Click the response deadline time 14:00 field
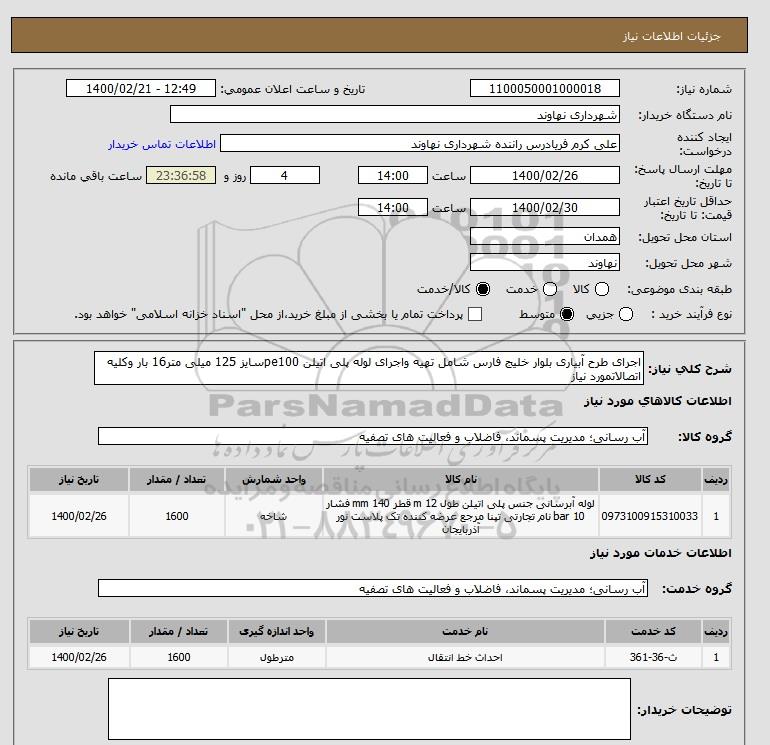 393,175
